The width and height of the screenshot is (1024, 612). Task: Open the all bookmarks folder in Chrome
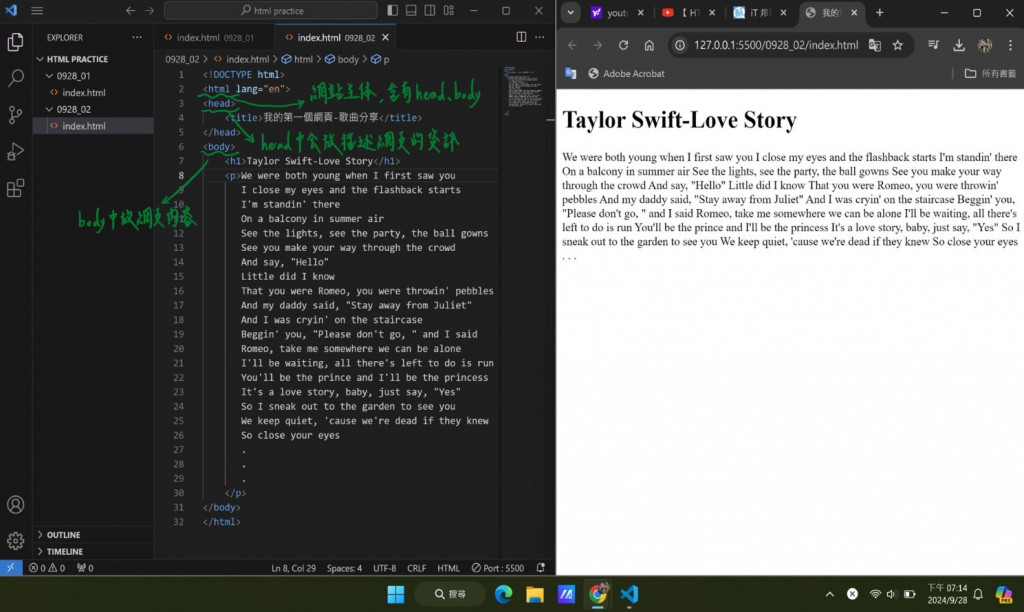coord(991,73)
